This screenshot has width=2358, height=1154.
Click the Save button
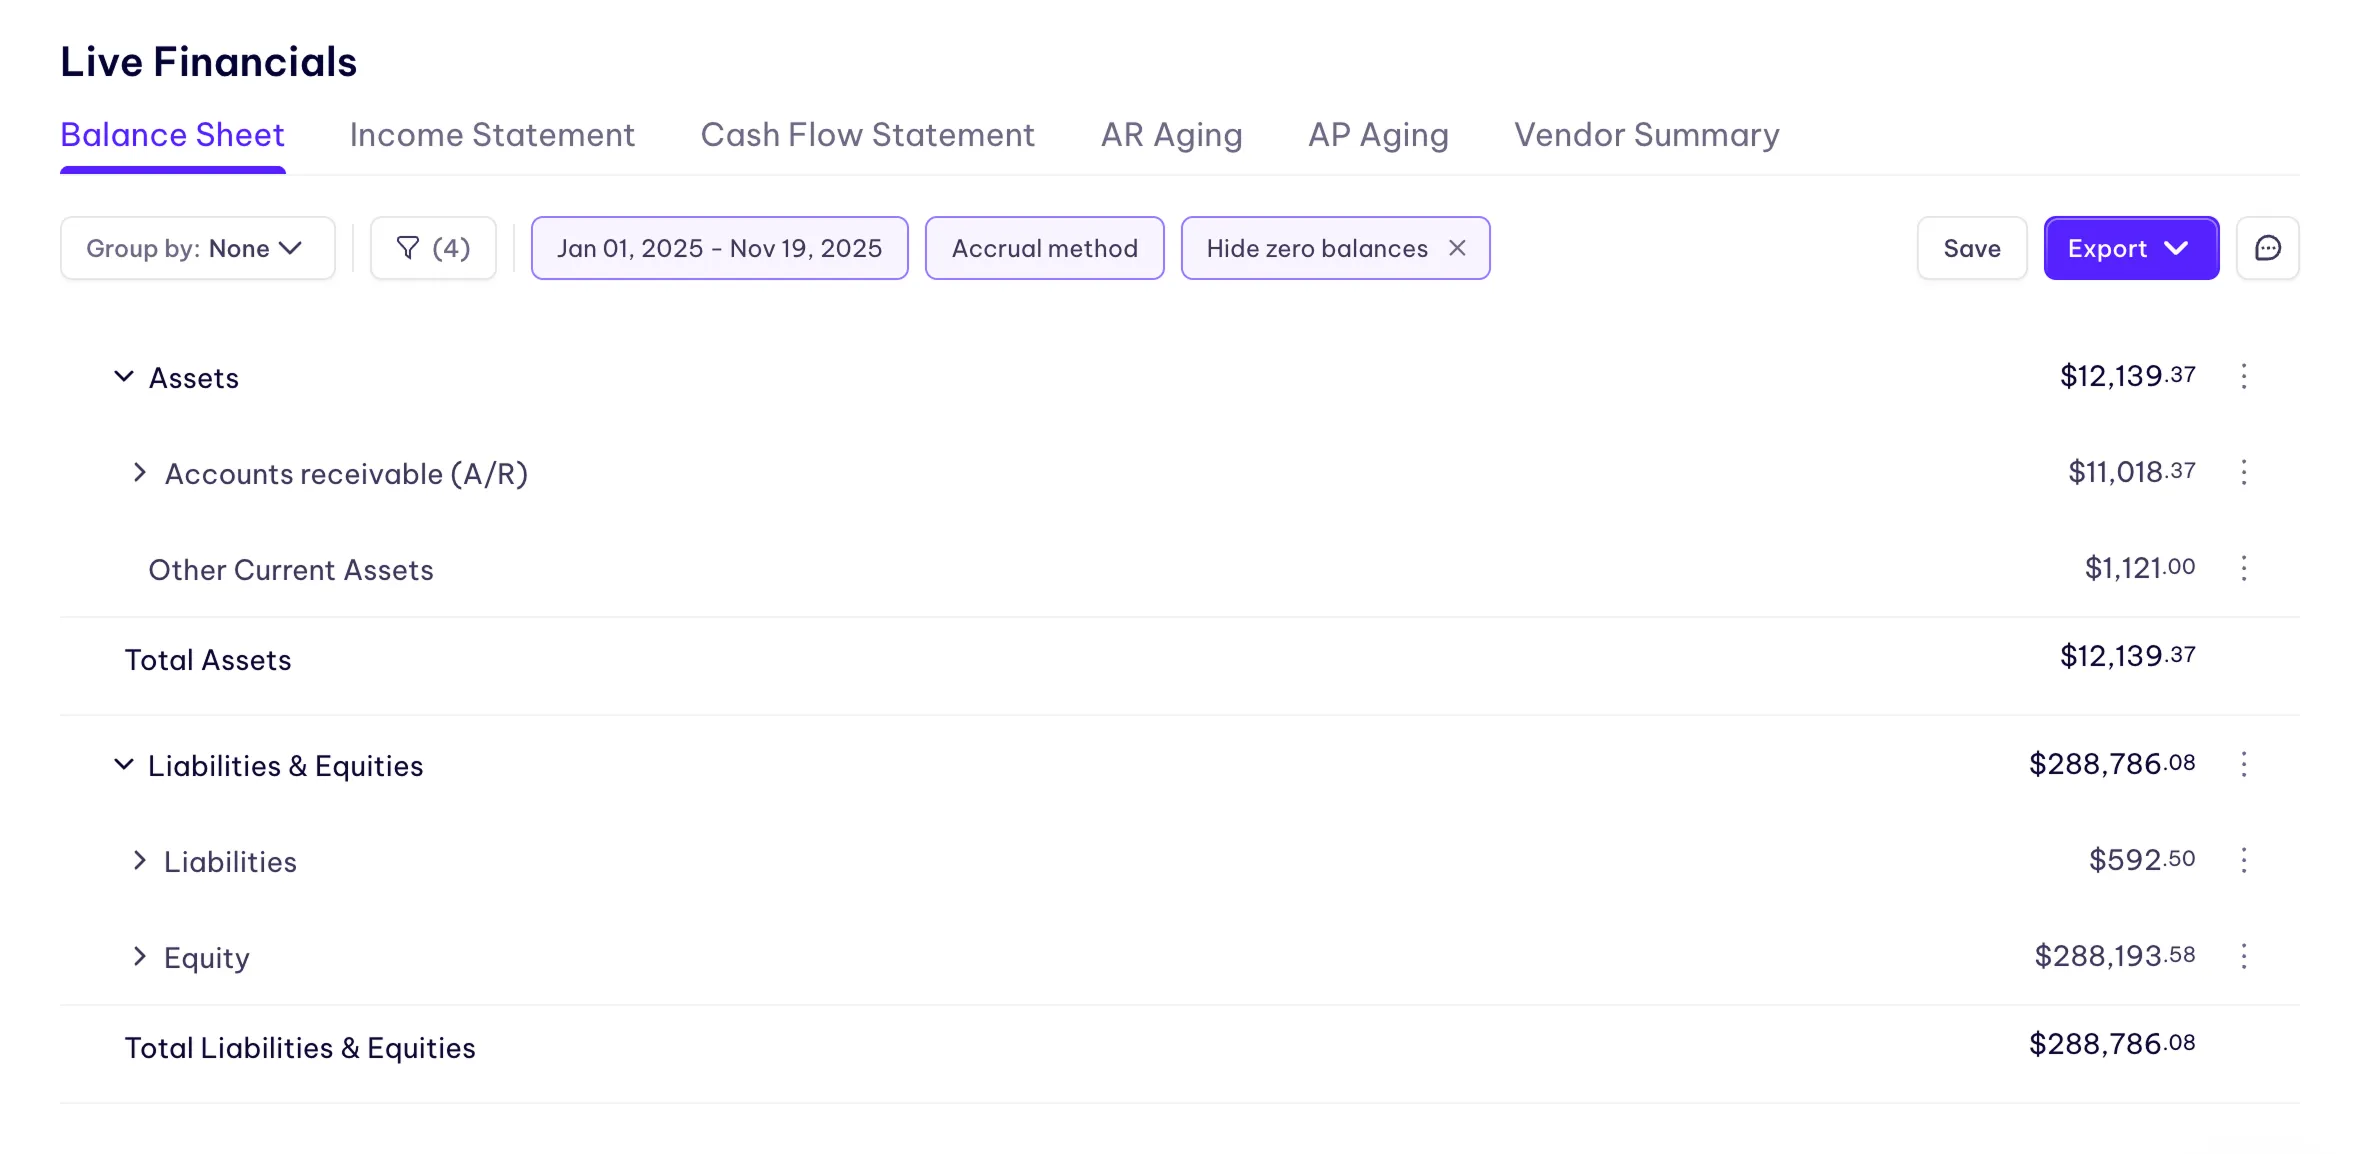1971,248
